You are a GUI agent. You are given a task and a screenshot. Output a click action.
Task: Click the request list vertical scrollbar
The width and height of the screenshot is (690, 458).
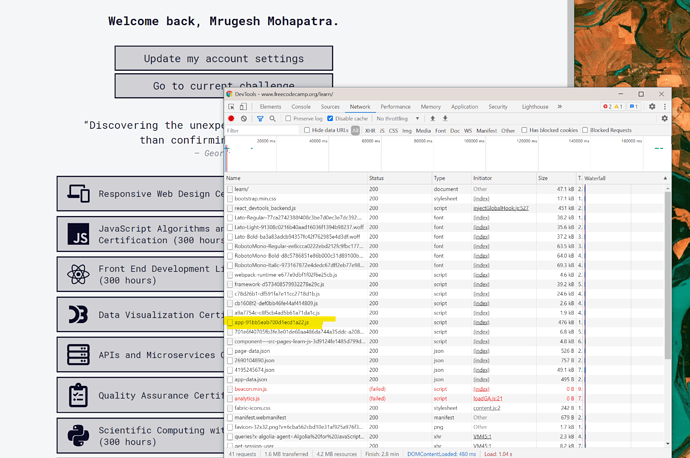(x=668, y=273)
